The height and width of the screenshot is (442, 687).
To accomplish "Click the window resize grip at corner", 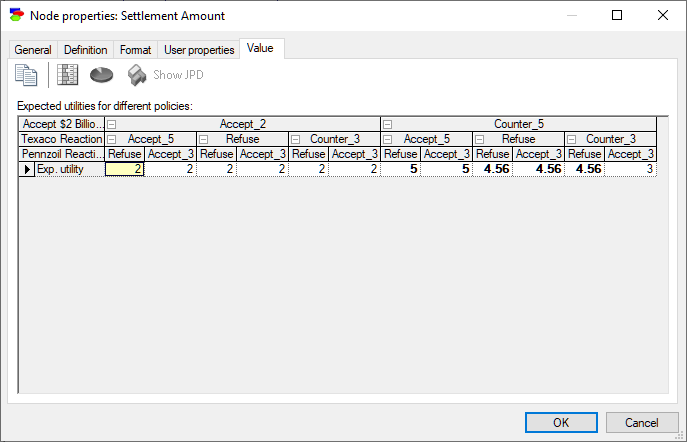I will click(680, 435).
